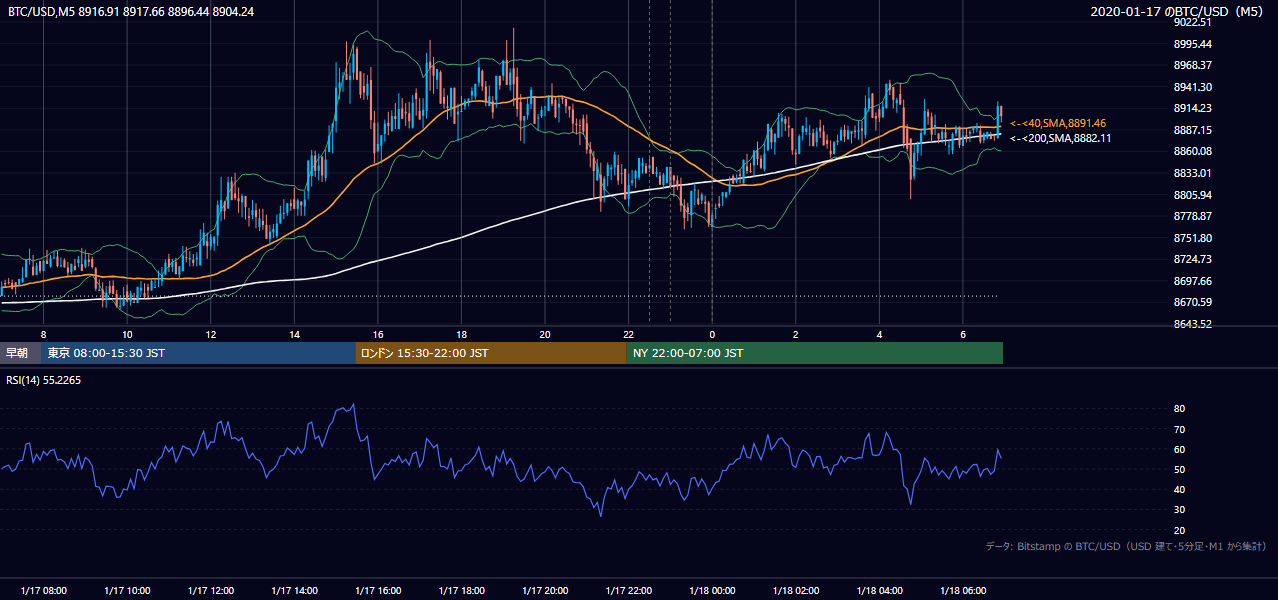This screenshot has height=600, width=1278.
Task: Click price axis value 8778.87
Action: [1194, 216]
